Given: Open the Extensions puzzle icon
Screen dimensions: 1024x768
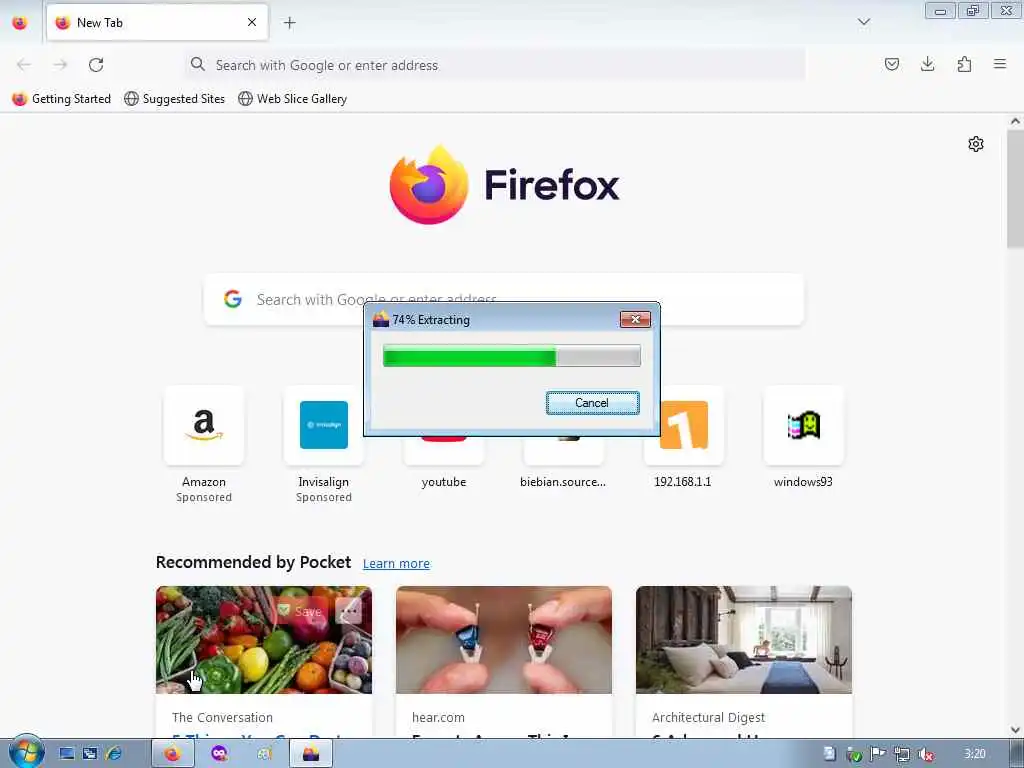Looking at the screenshot, I should [964, 64].
